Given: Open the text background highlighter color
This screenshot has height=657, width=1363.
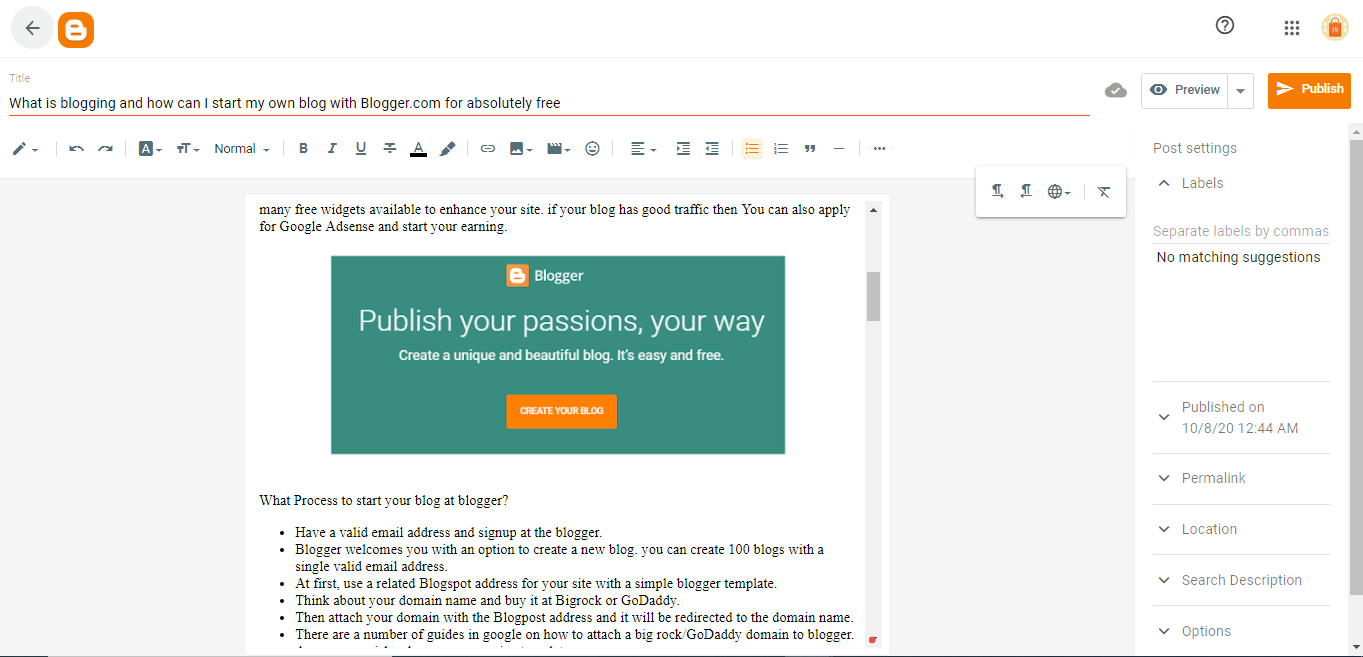Looking at the screenshot, I should 448,149.
